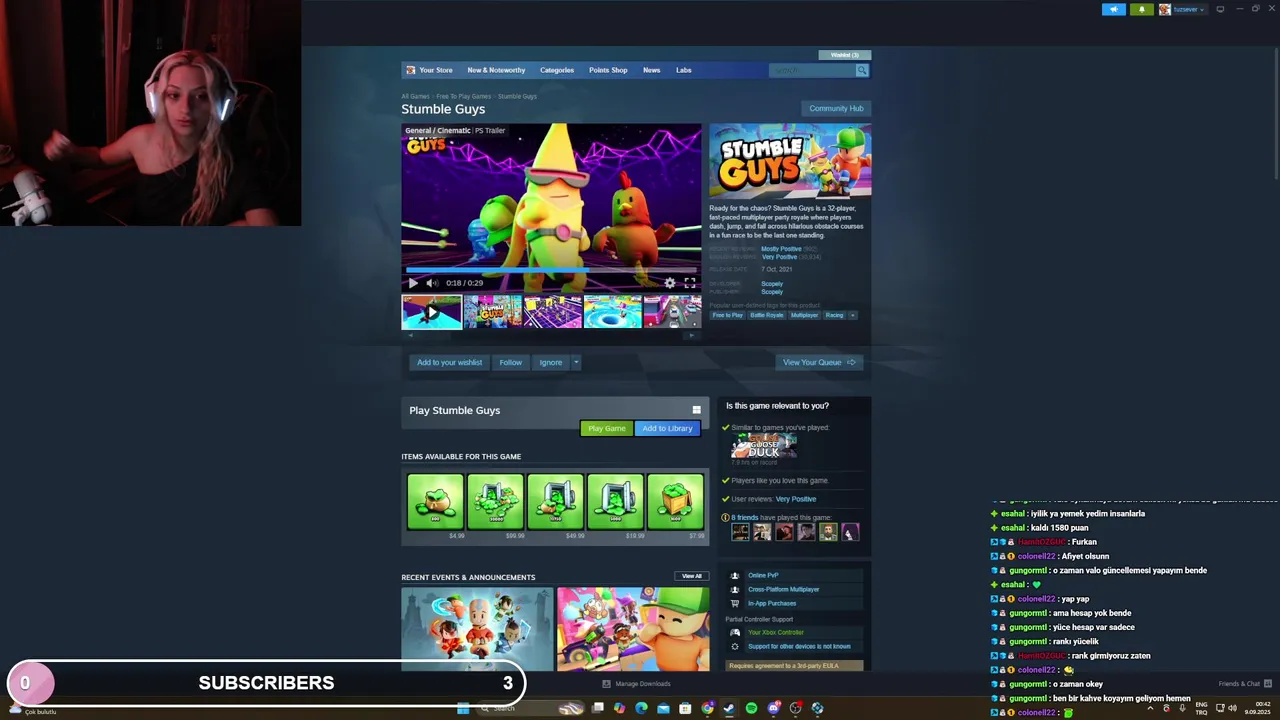Open the Ignore options dropdown arrow

click(x=576, y=362)
